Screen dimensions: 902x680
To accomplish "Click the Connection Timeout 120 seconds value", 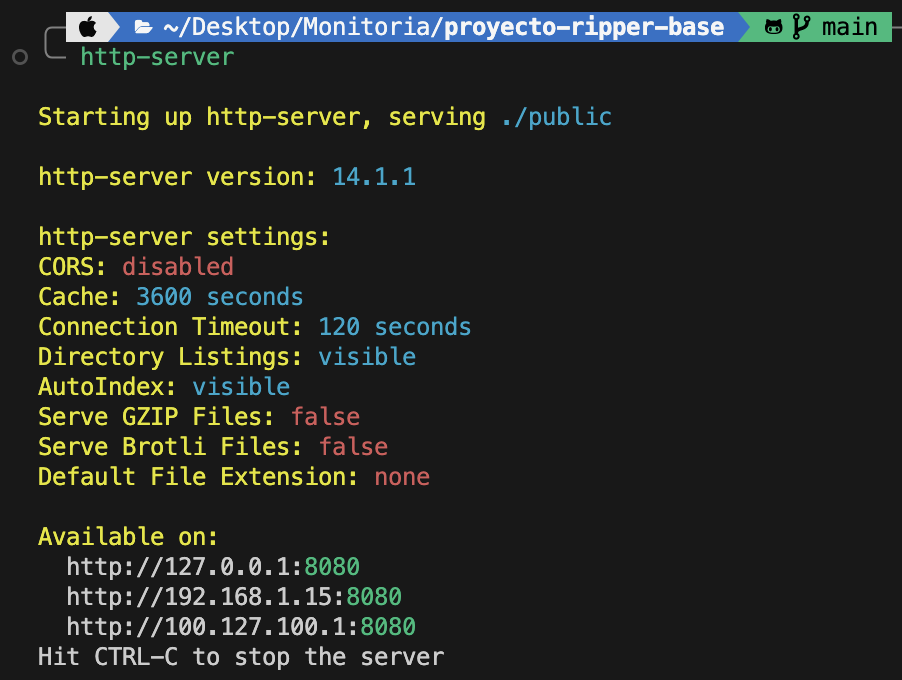I will (394, 327).
